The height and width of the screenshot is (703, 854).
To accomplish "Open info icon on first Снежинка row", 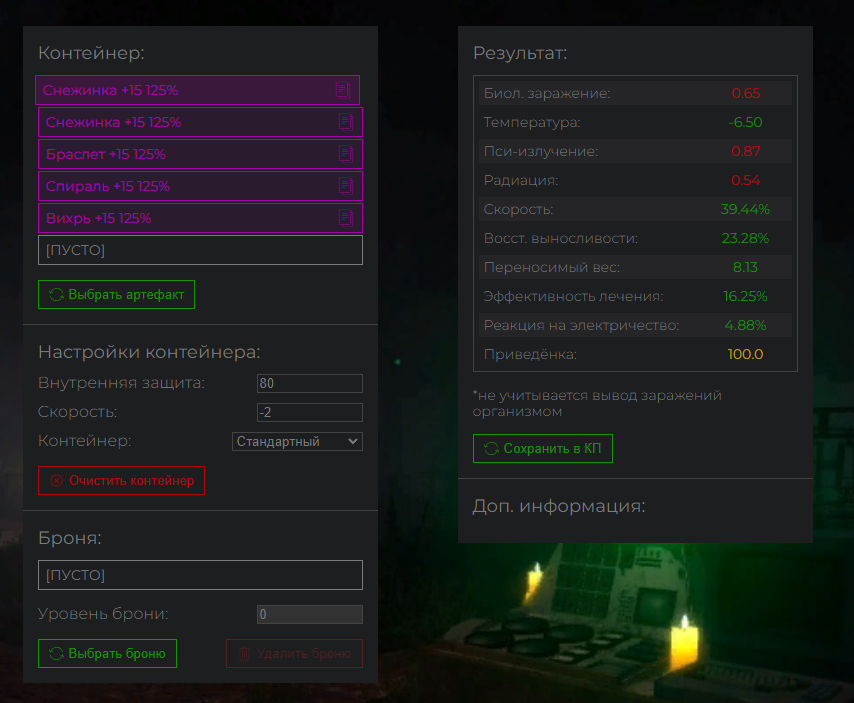I will 343,90.
